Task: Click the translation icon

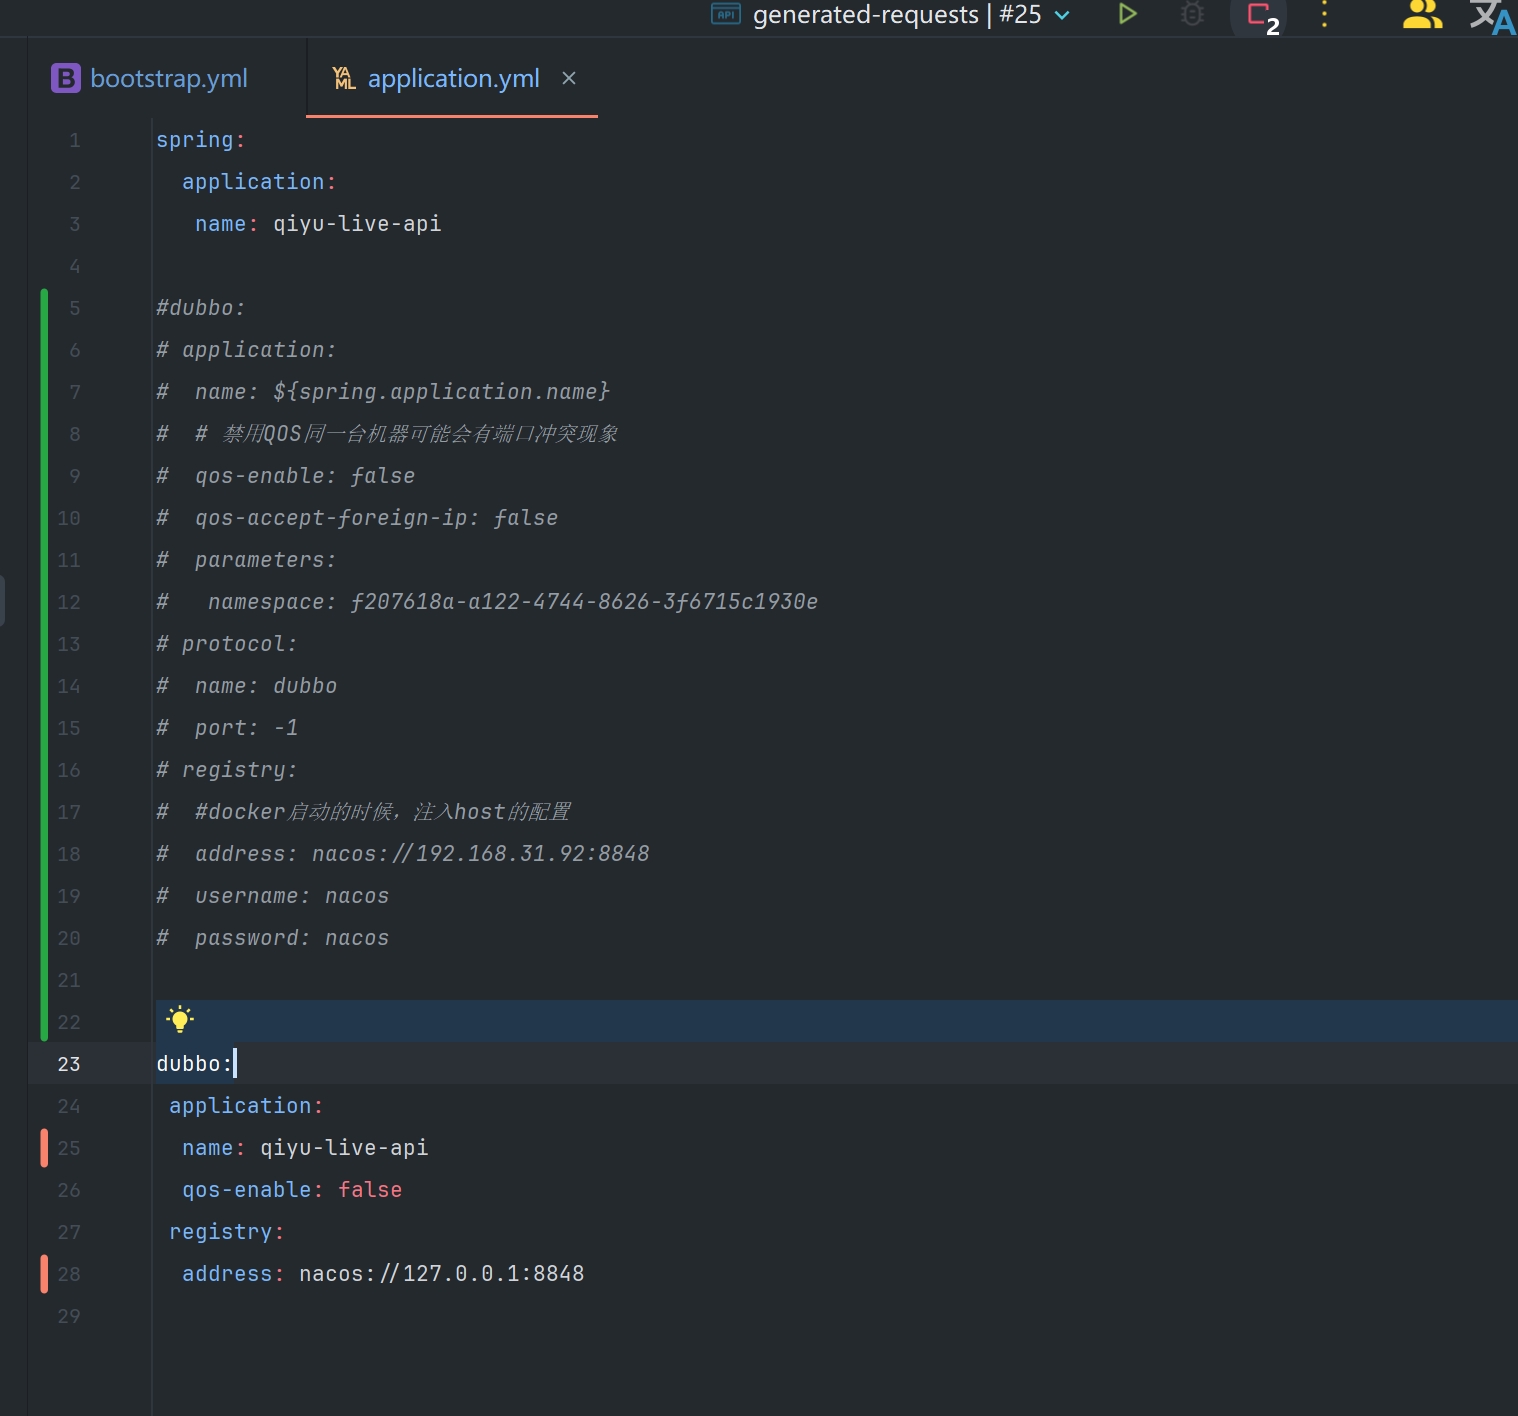Action: (1491, 16)
